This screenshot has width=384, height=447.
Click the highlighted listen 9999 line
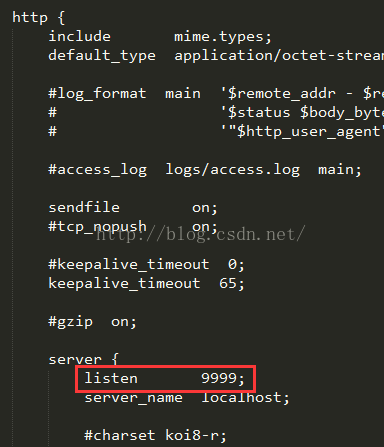165,379
